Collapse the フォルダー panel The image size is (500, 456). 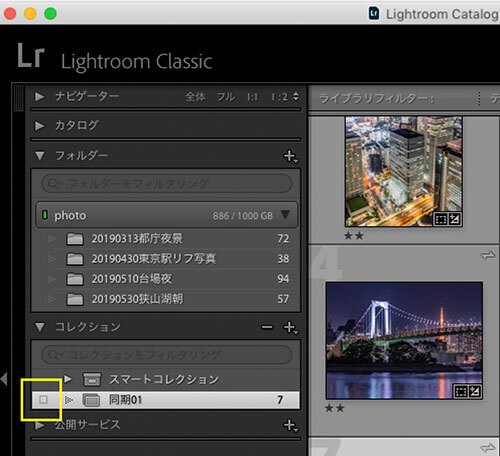[x=40, y=156]
